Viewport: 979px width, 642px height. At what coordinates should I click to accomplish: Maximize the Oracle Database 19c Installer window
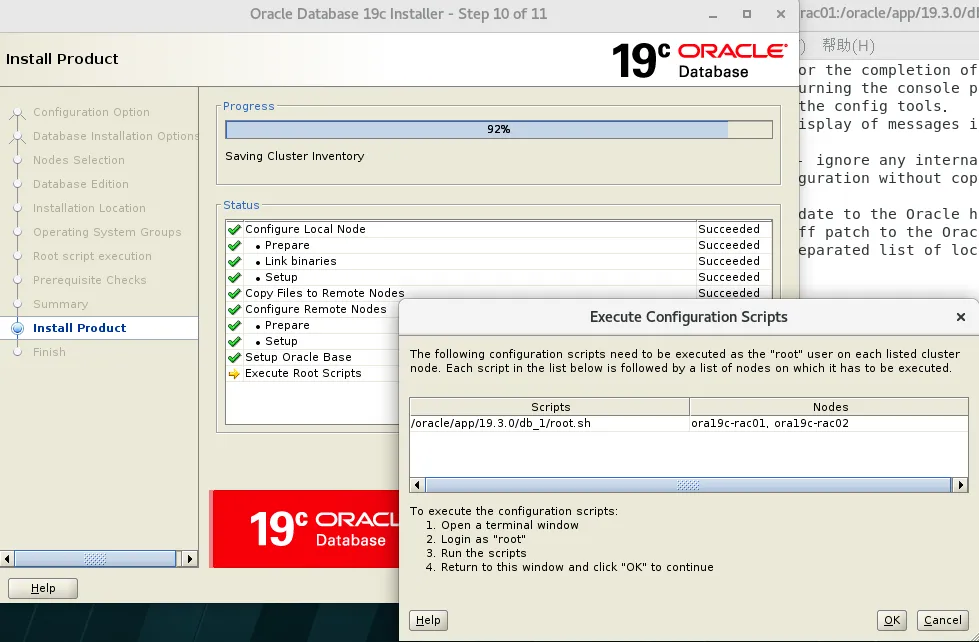coord(747,14)
